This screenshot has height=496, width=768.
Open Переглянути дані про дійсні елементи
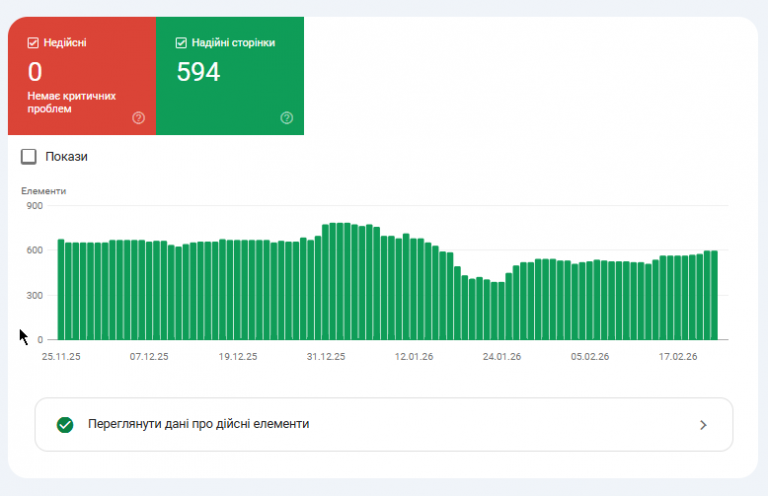click(x=384, y=425)
